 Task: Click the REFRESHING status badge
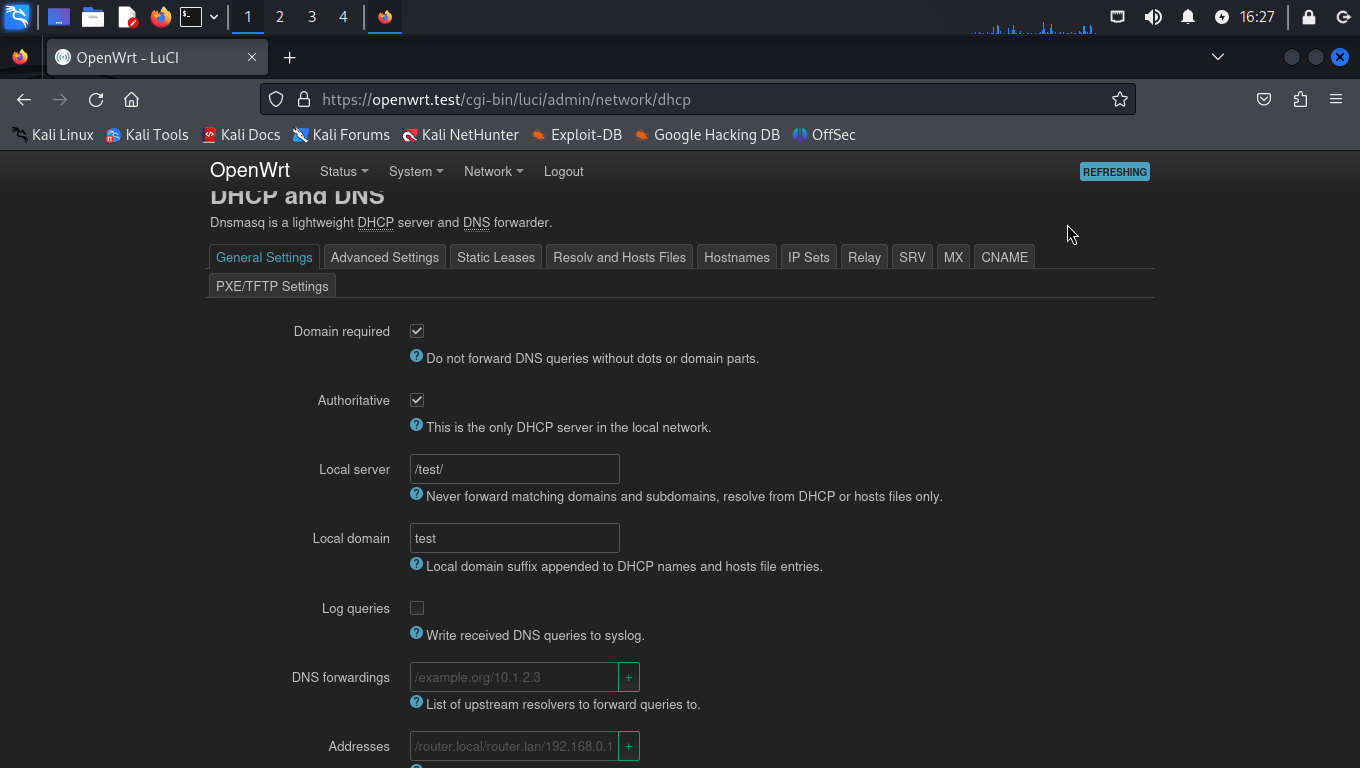click(x=1115, y=172)
